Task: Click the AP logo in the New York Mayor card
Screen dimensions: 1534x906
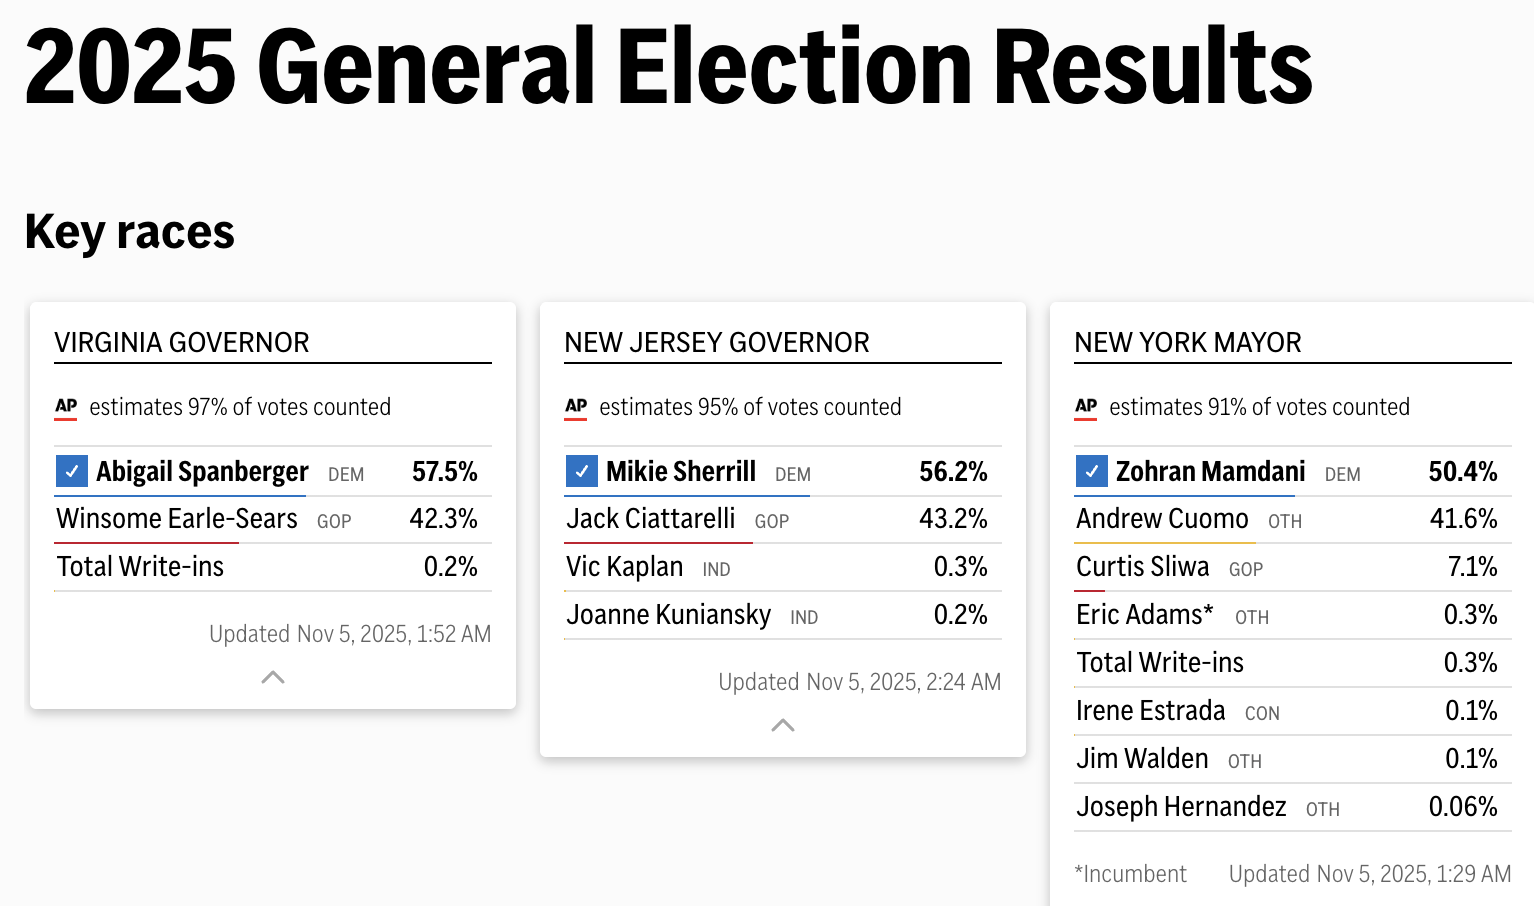Action: [1085, 407]
